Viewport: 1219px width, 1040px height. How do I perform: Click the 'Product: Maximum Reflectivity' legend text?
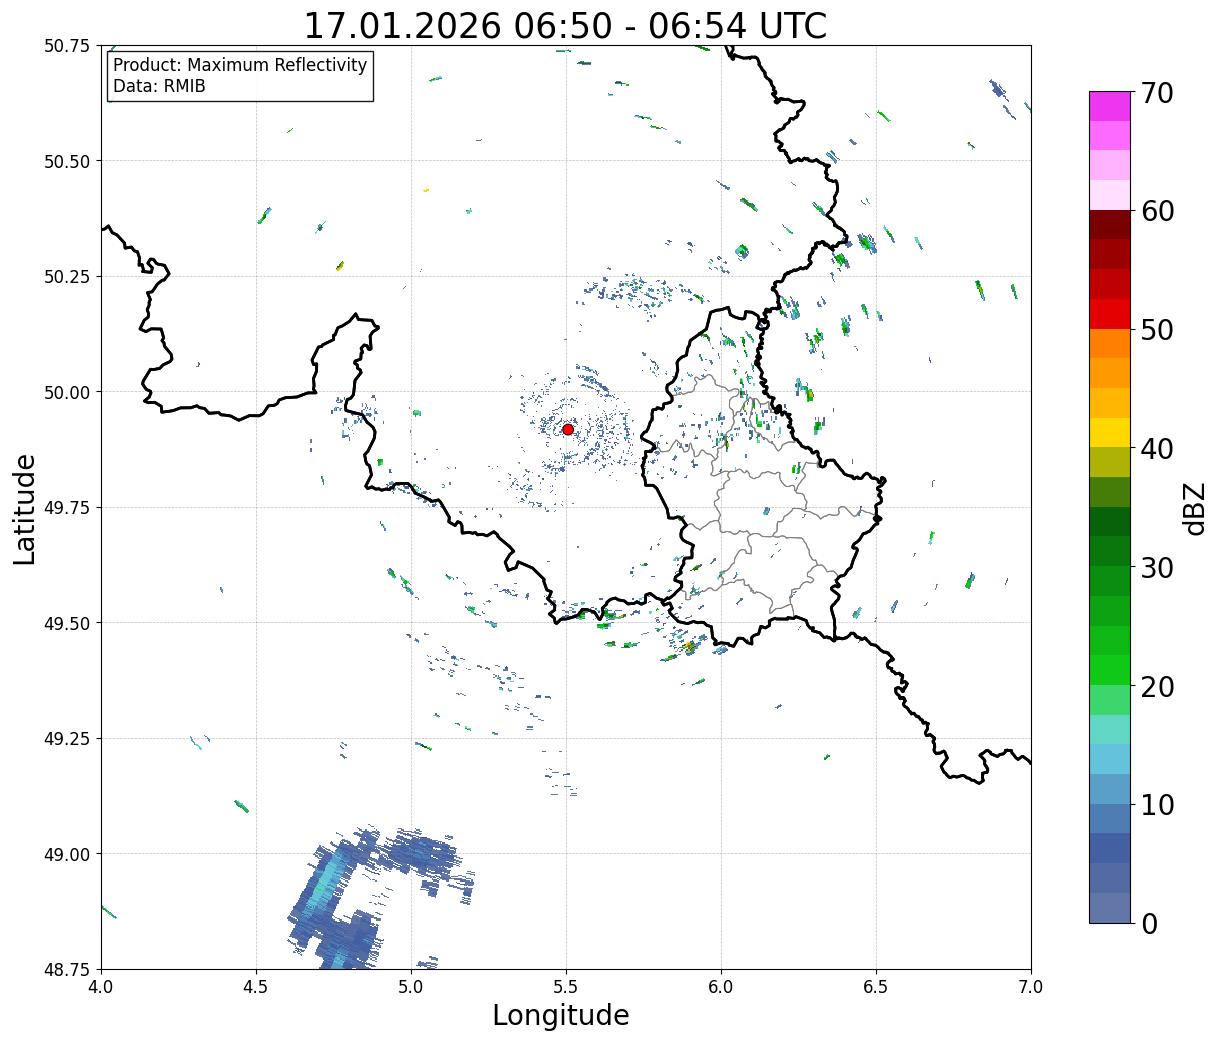240,65
